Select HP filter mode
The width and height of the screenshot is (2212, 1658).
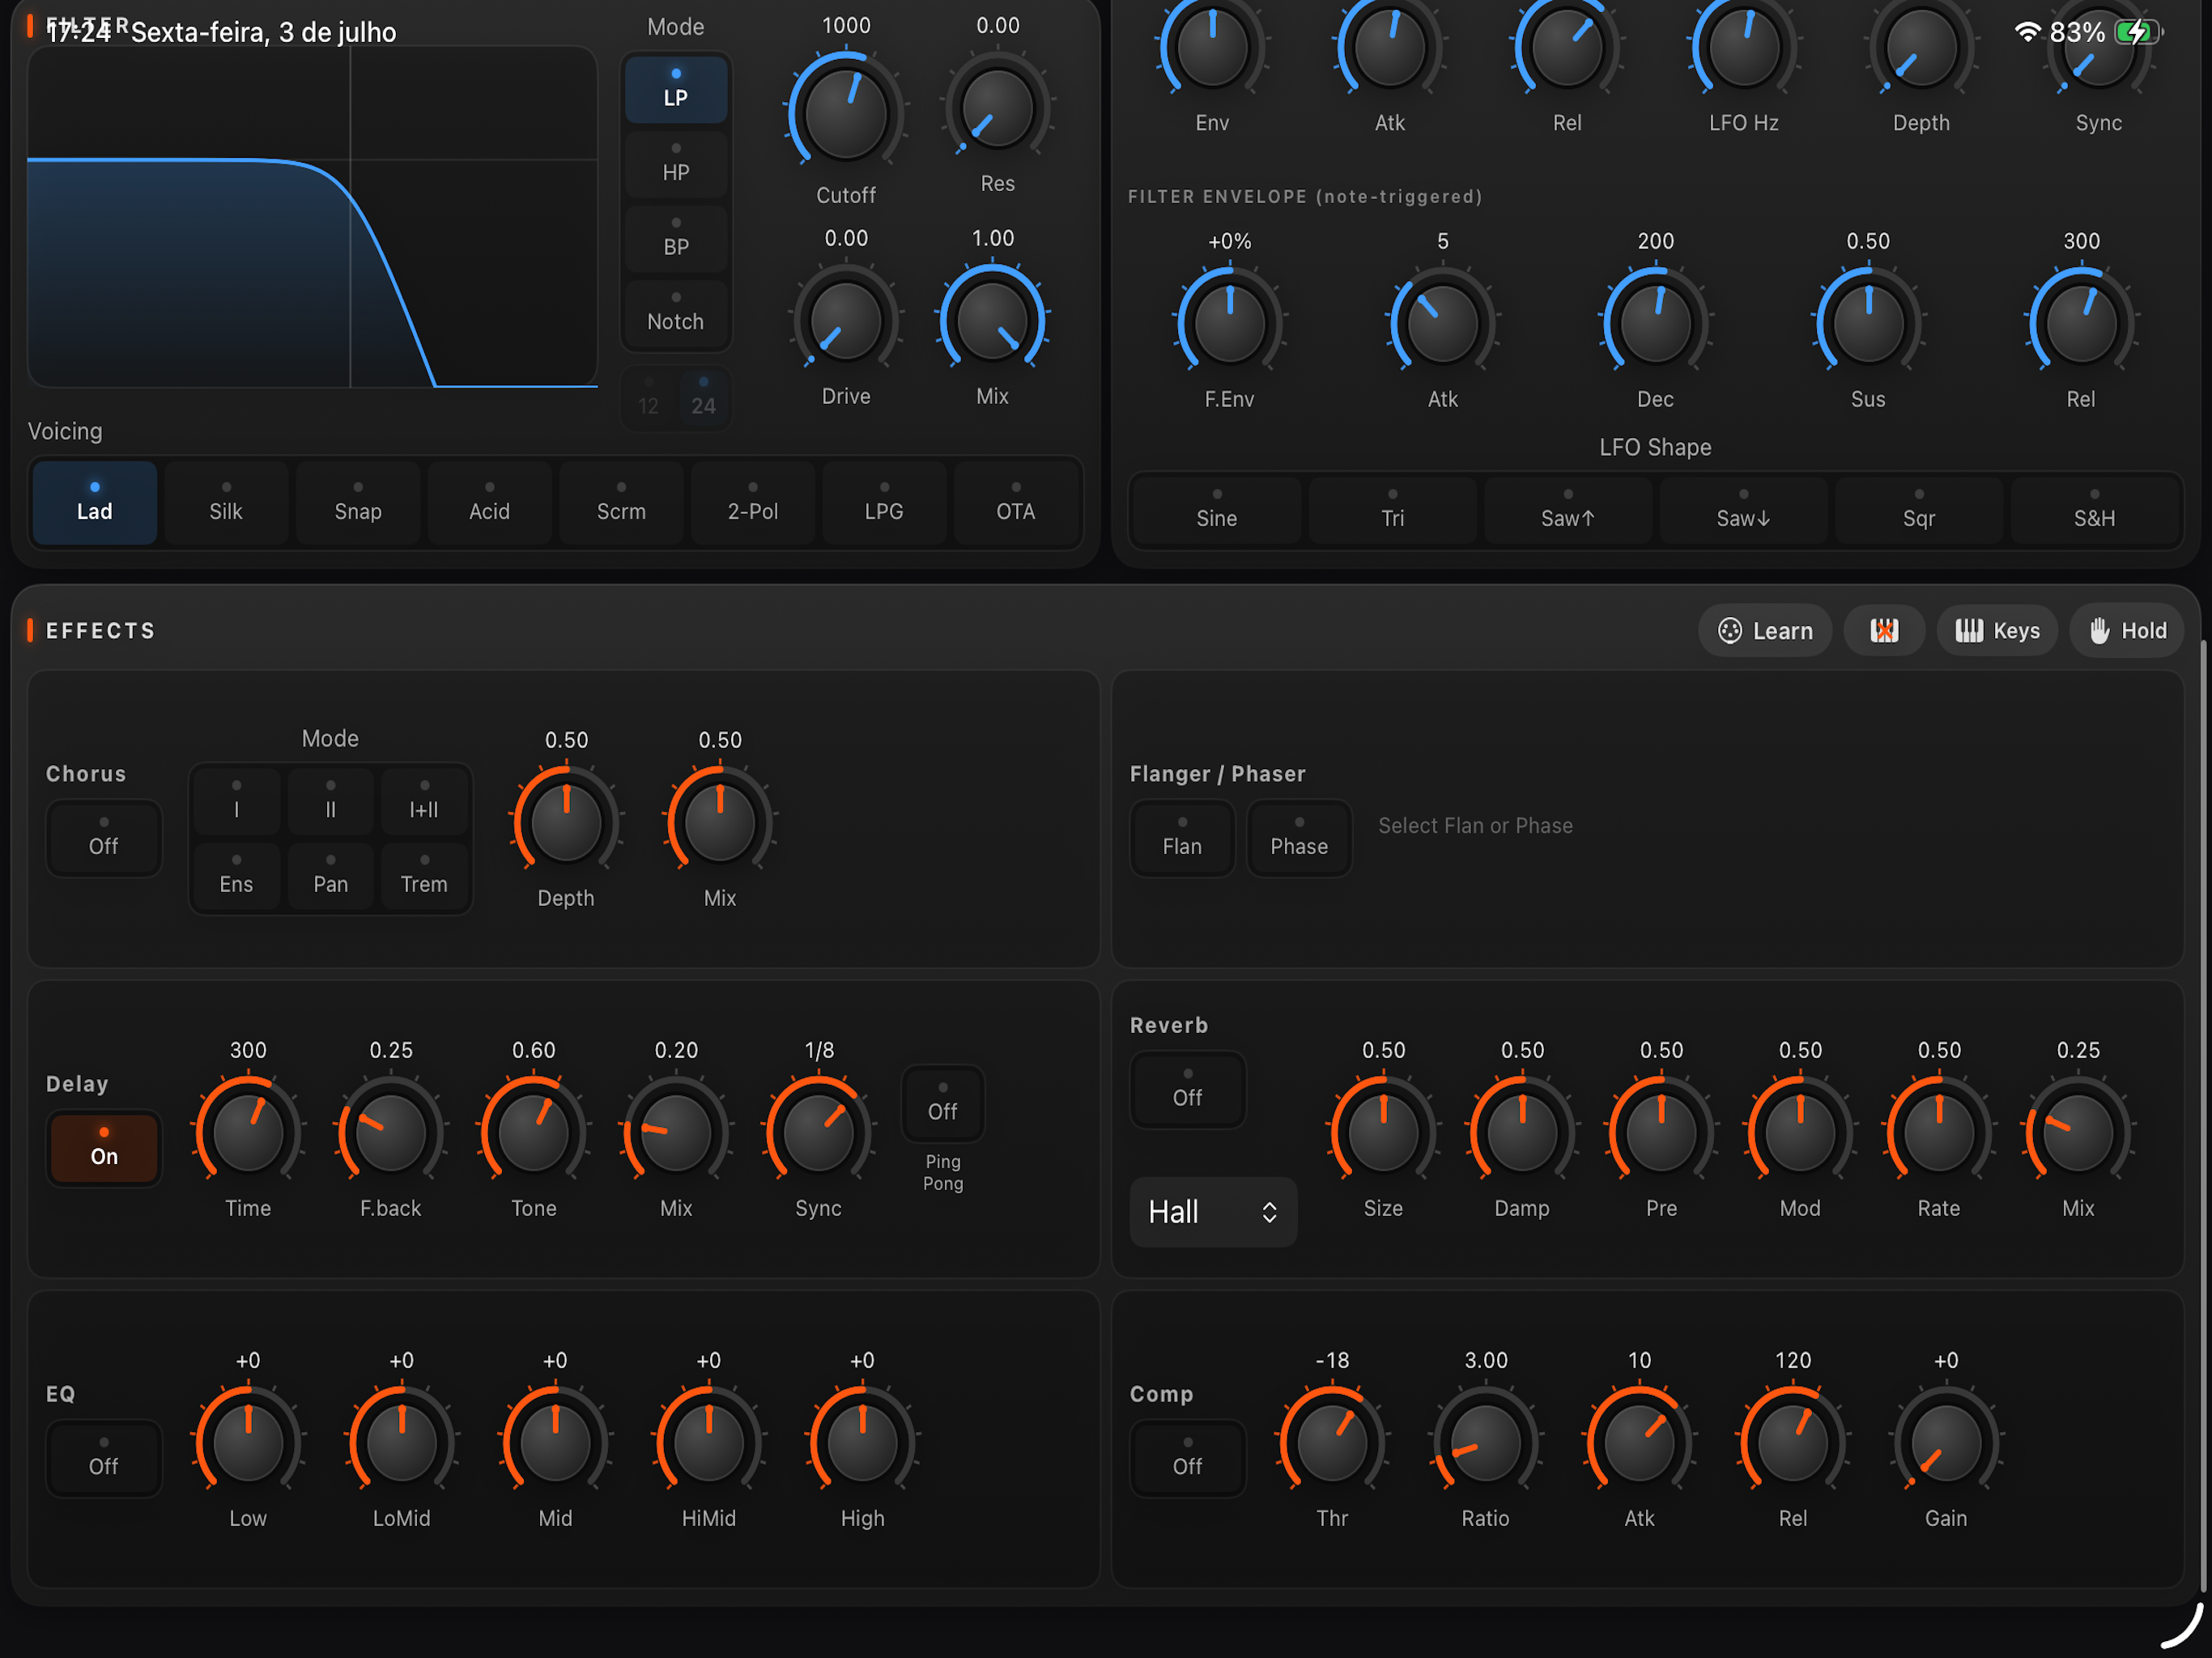click(676, 165)
